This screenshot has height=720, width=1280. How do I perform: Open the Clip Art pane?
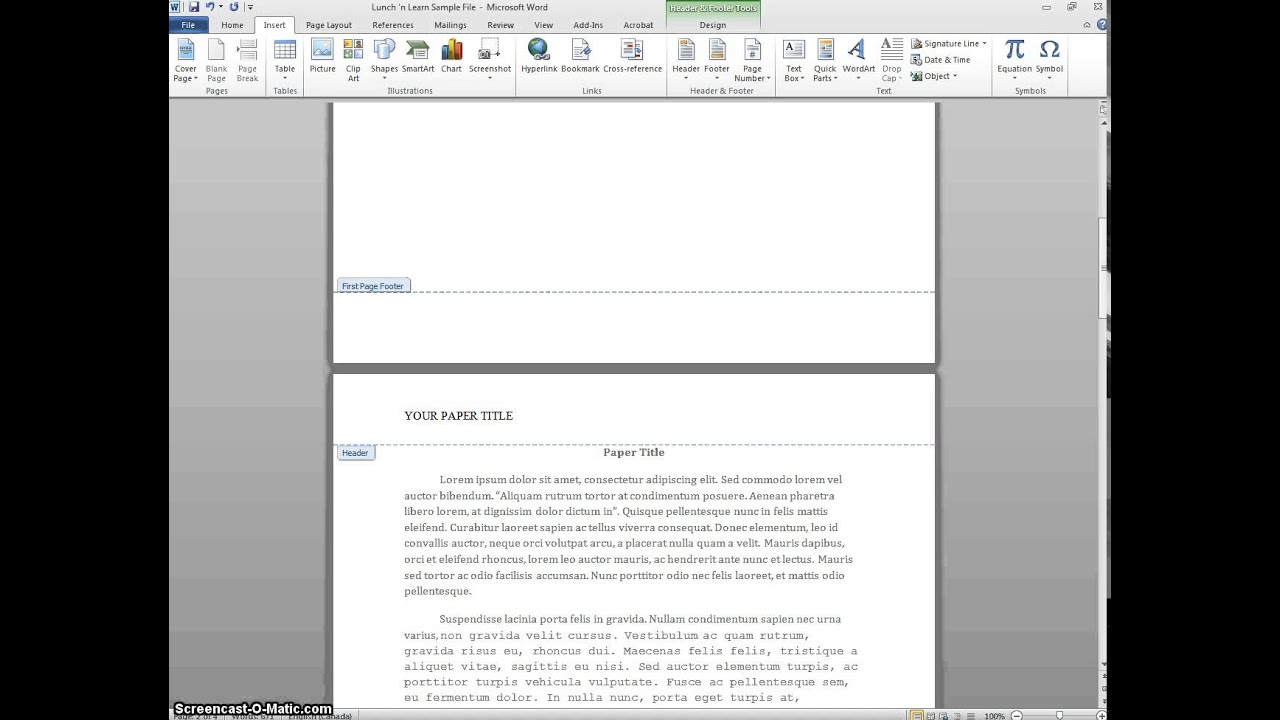pyautogui.click(x=353, y=60)
